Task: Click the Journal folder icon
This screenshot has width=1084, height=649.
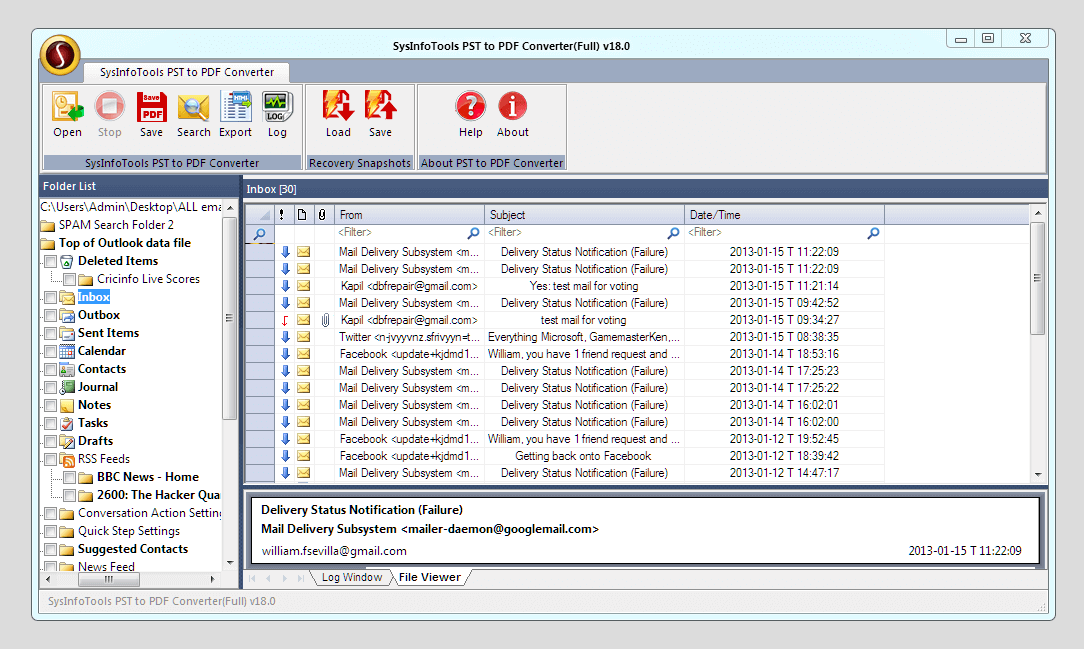Action: point(67,387)
